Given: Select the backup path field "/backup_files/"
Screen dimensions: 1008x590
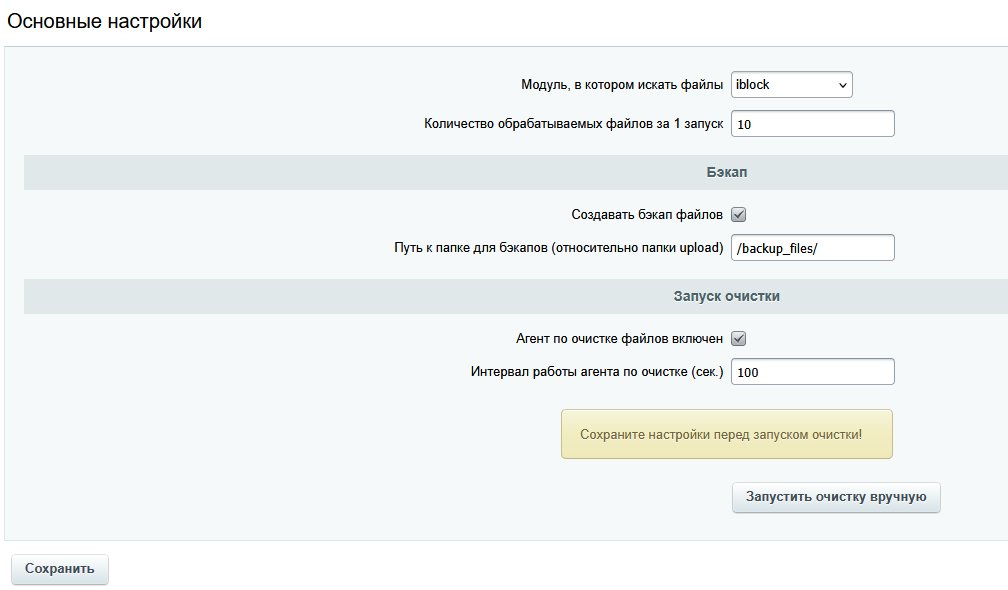Looking at the screenshot, I should click(x=812, y=247).
